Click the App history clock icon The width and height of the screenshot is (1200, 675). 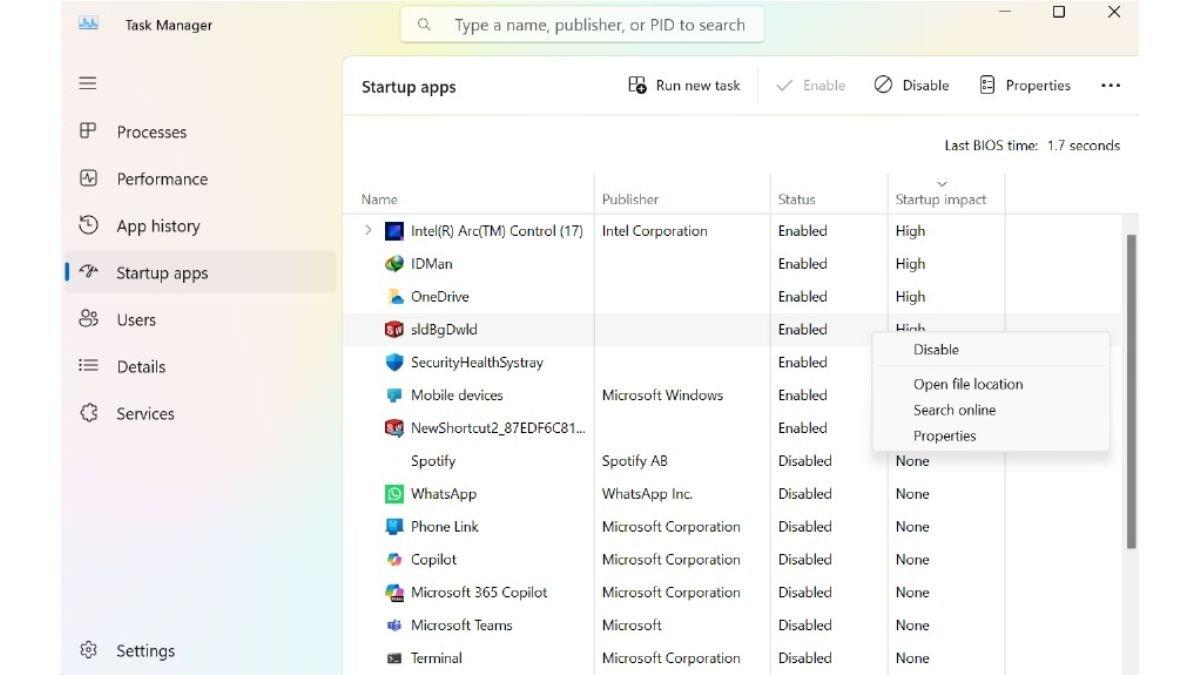click(88, 225)
